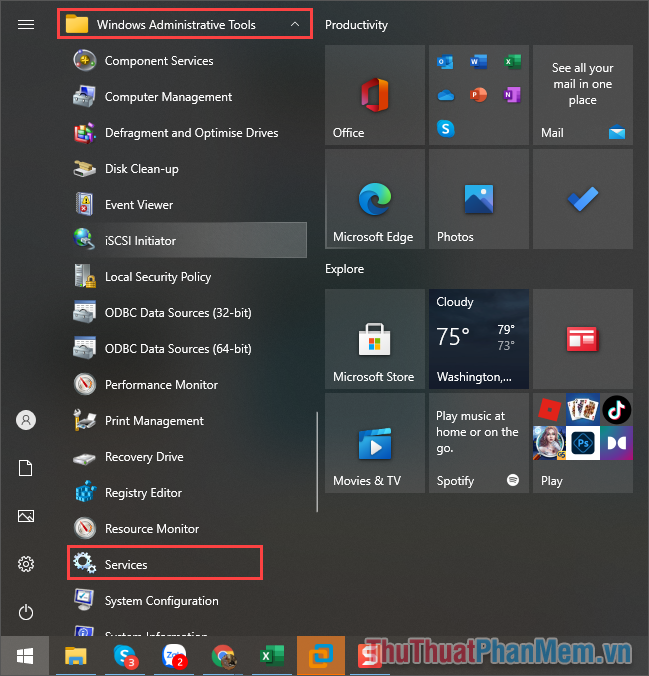Open File Explorer from the taskbar

pyautogui.click(x=75, y=656)
